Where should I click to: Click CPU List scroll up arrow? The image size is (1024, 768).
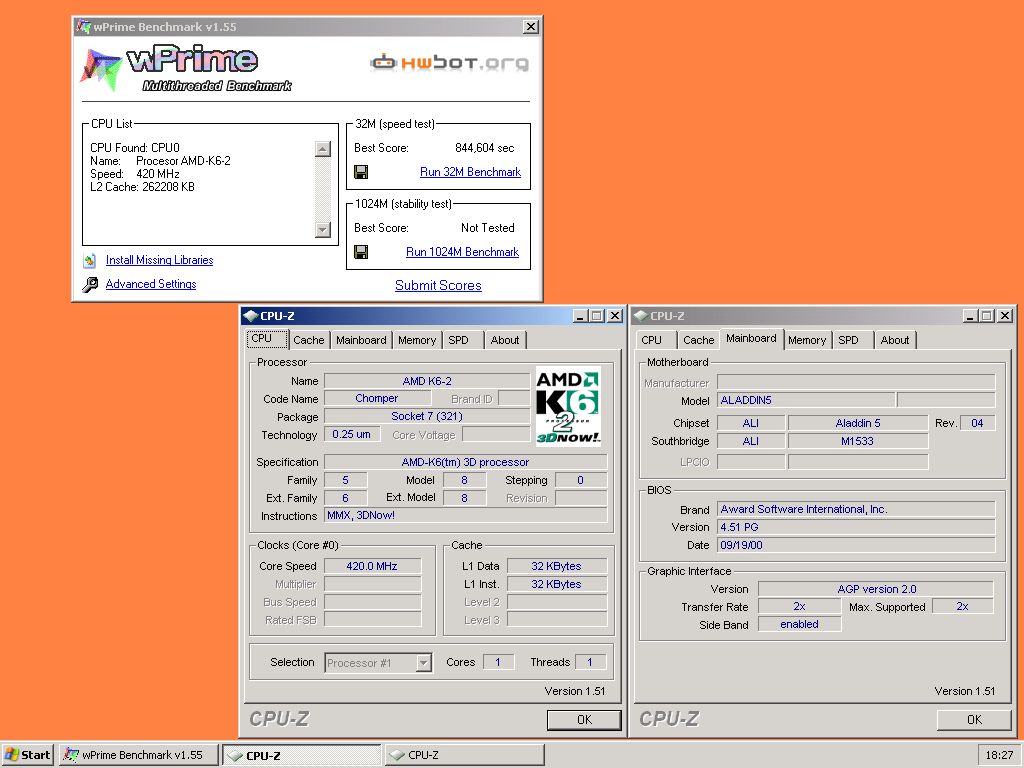coord(323,149)
